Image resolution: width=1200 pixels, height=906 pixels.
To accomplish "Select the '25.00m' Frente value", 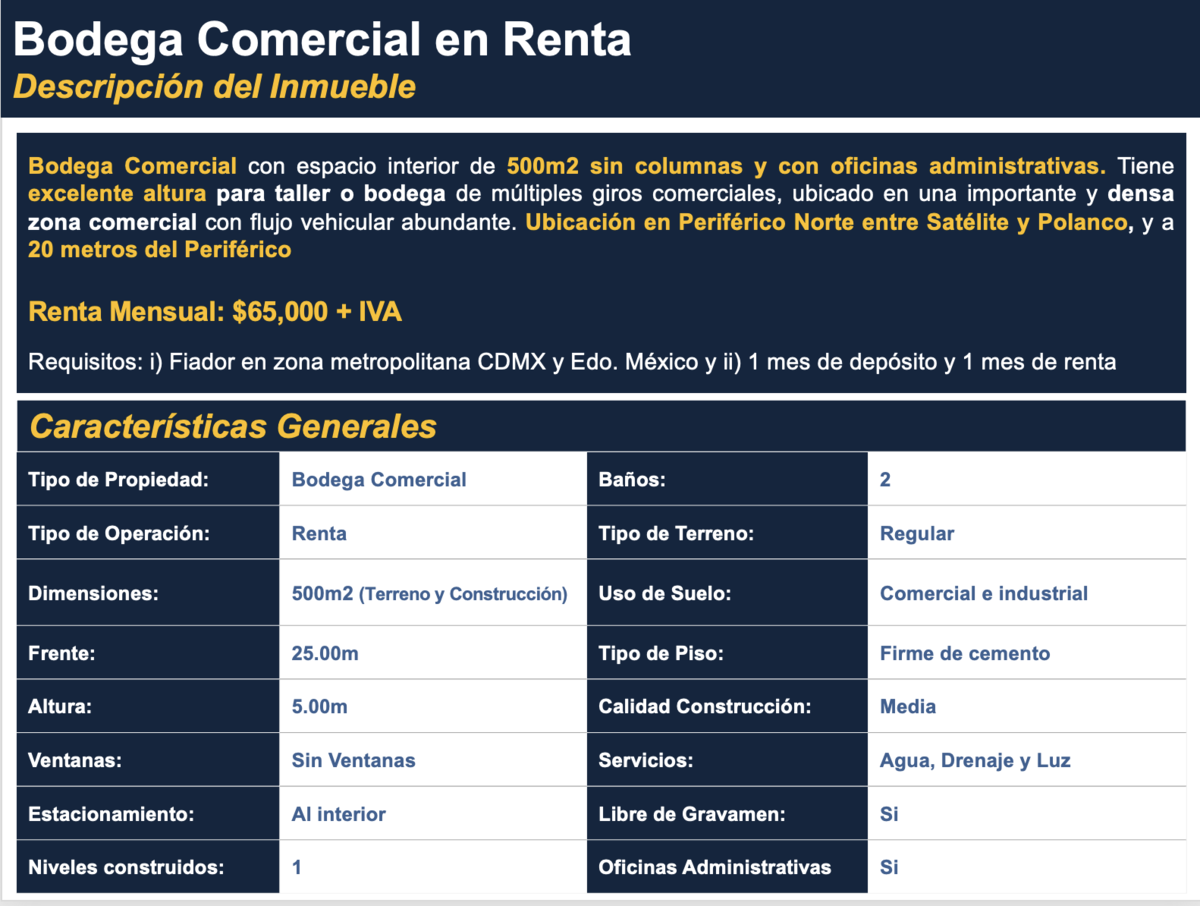I will click(325, 653).
